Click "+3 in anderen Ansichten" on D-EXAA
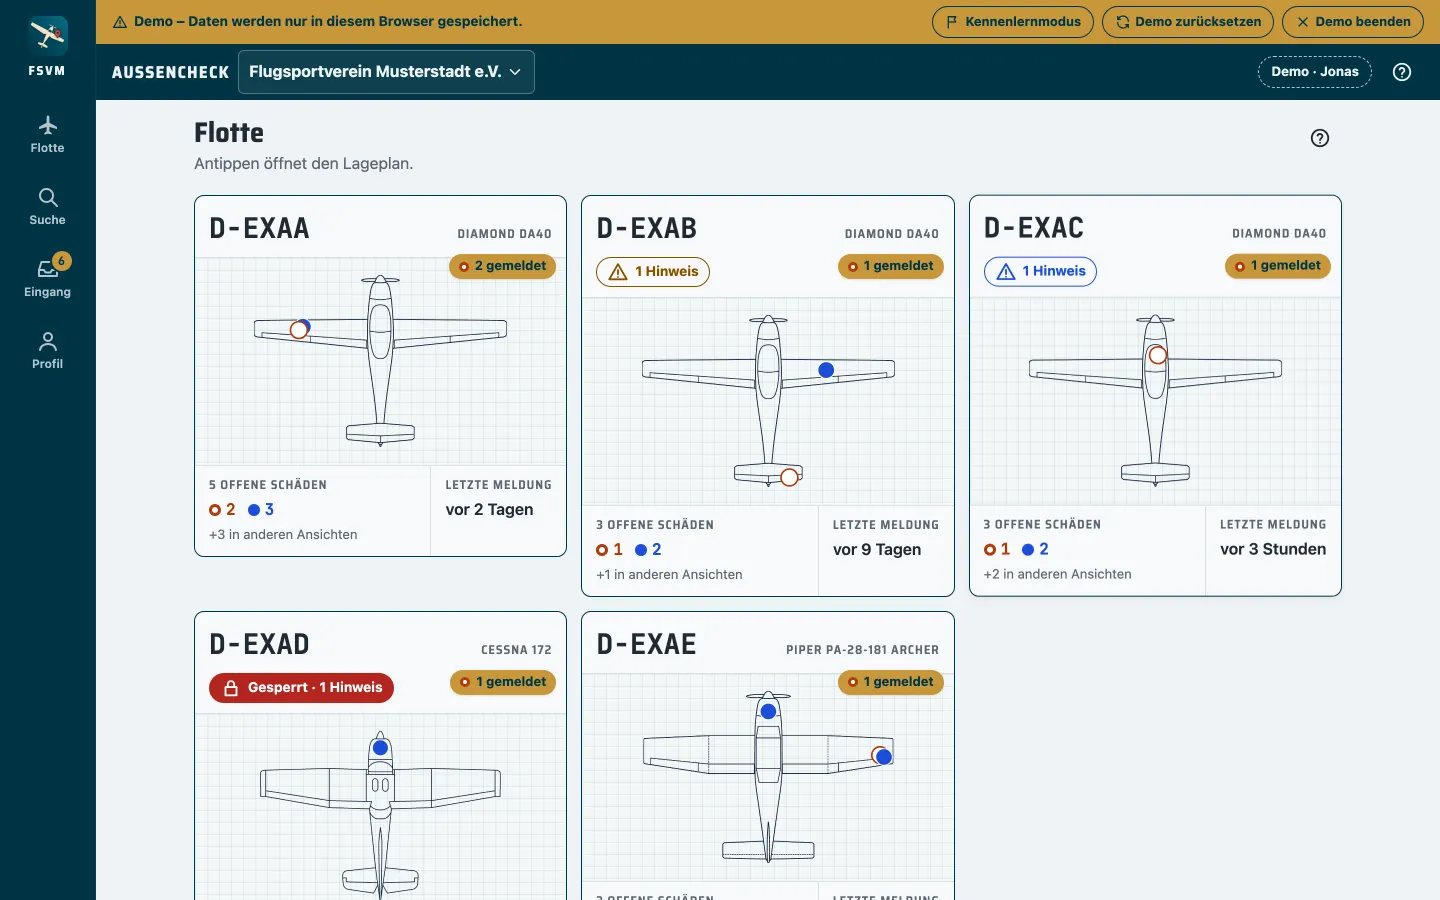 [283, 535]
